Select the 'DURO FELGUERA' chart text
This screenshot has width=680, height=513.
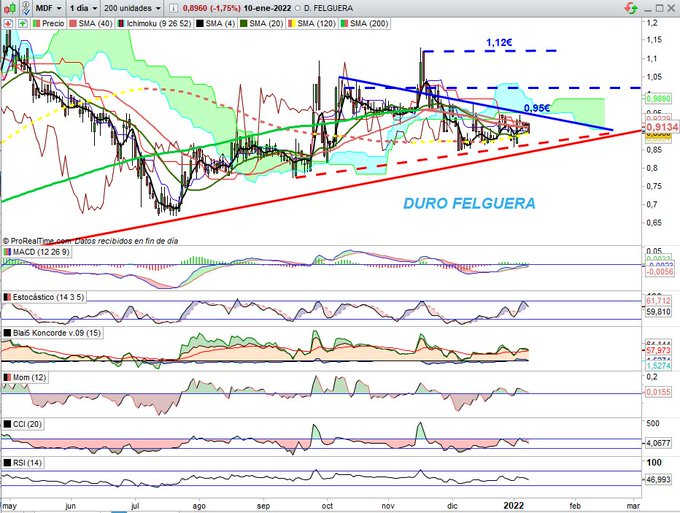pyautogui.click(x=469, y=203)
